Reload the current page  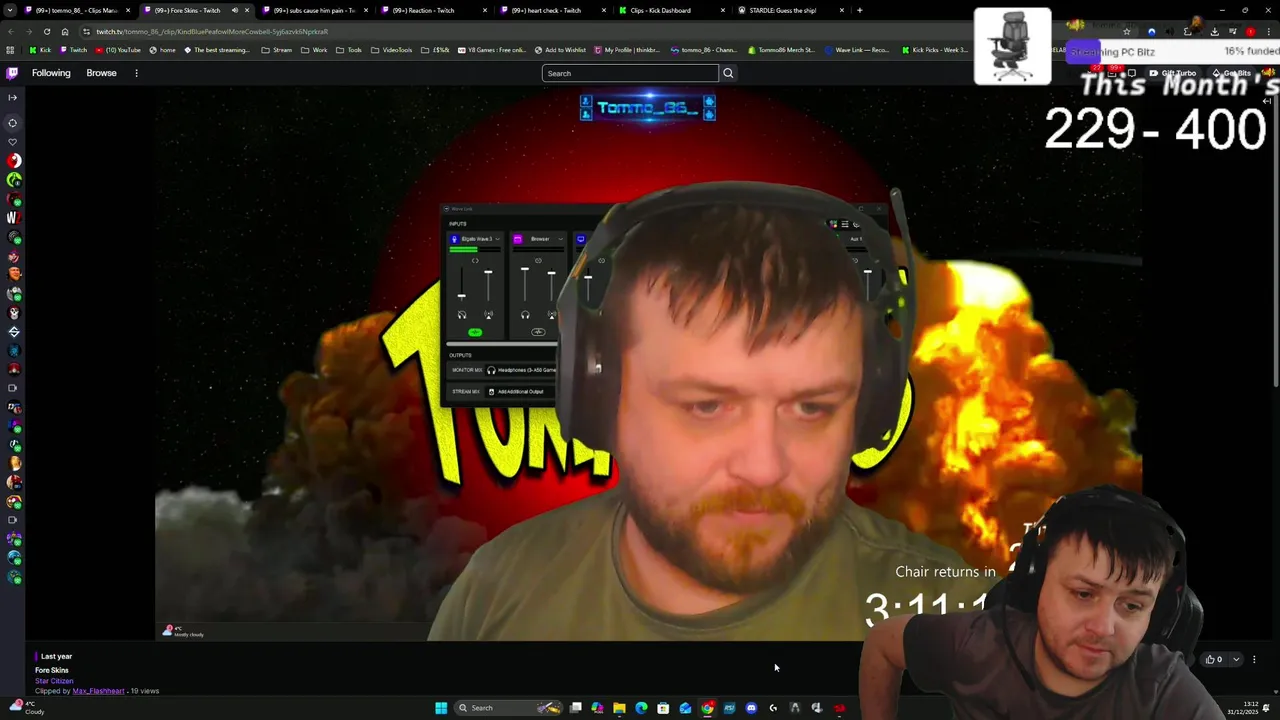pyautogui.click(x=46, y=31)
